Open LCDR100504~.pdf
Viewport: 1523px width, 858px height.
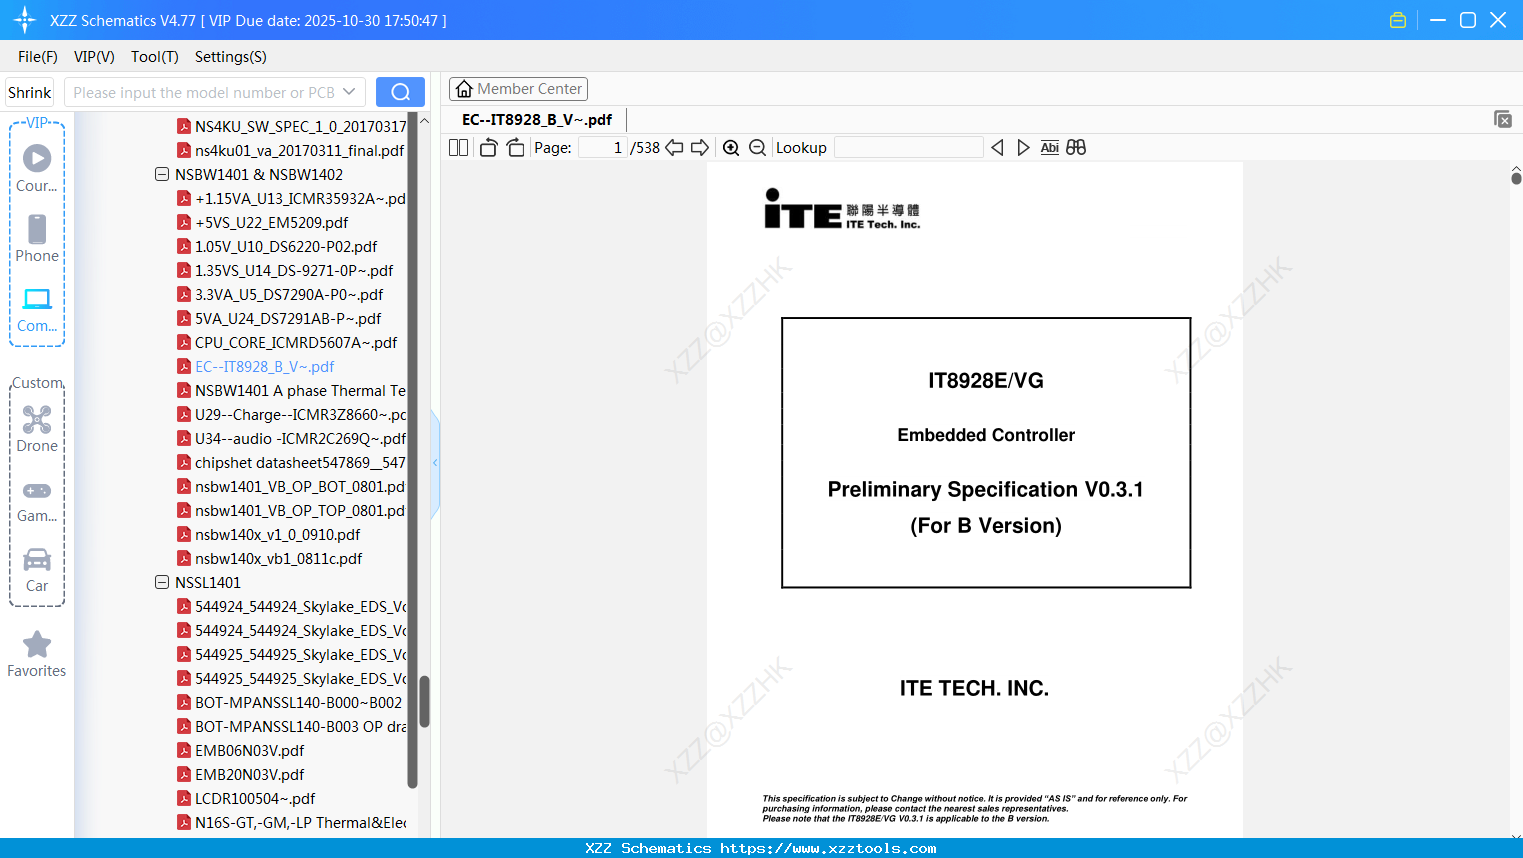coord(255,798)
